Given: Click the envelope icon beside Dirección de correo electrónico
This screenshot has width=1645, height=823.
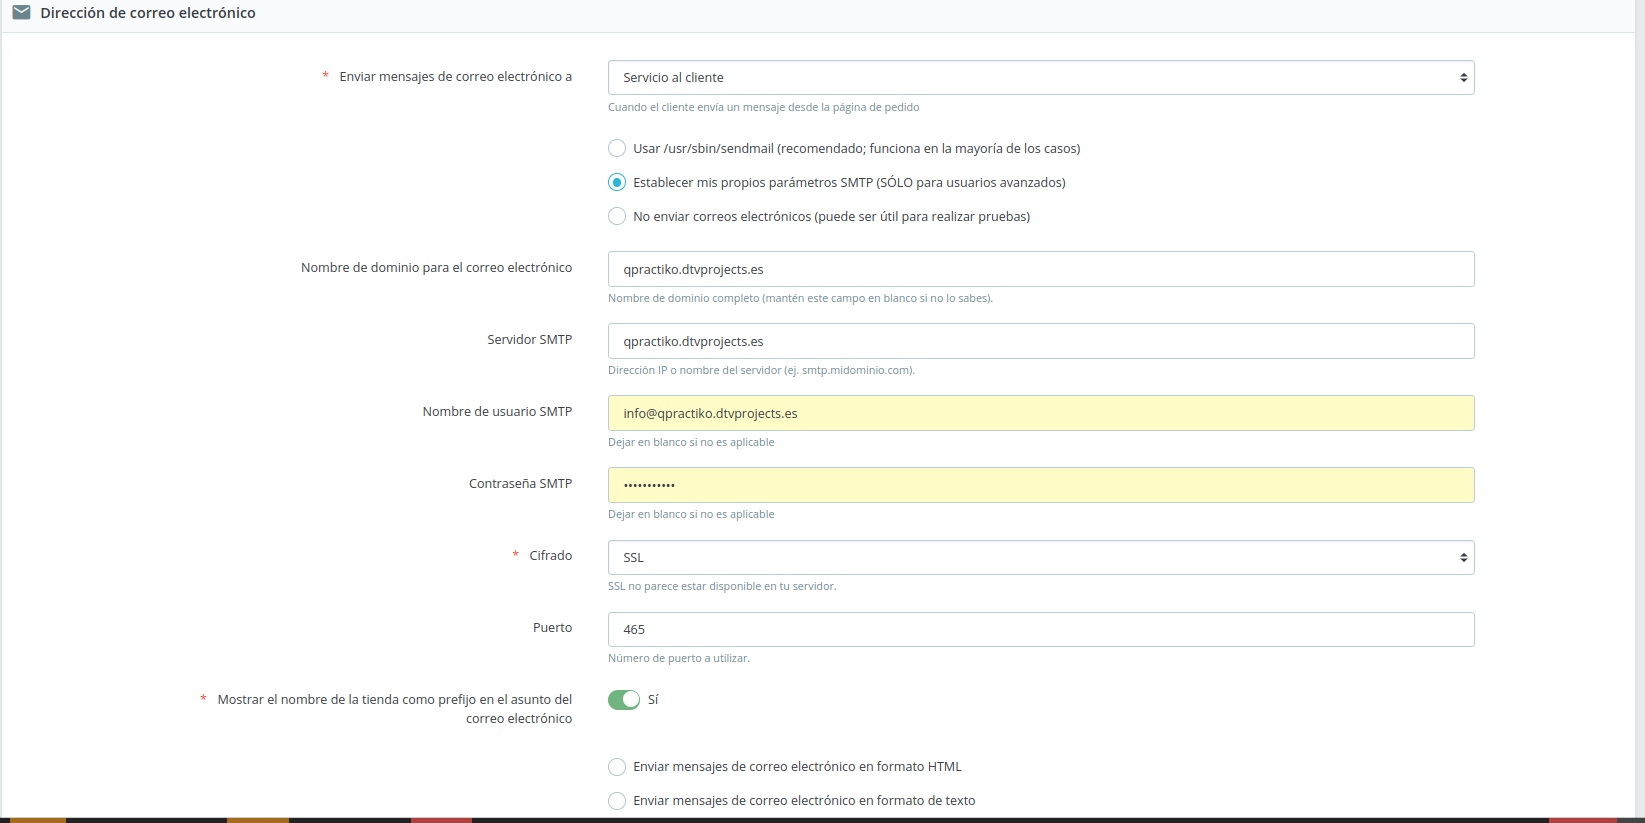Looking at the screenshot, I should [x=21, y=13].
